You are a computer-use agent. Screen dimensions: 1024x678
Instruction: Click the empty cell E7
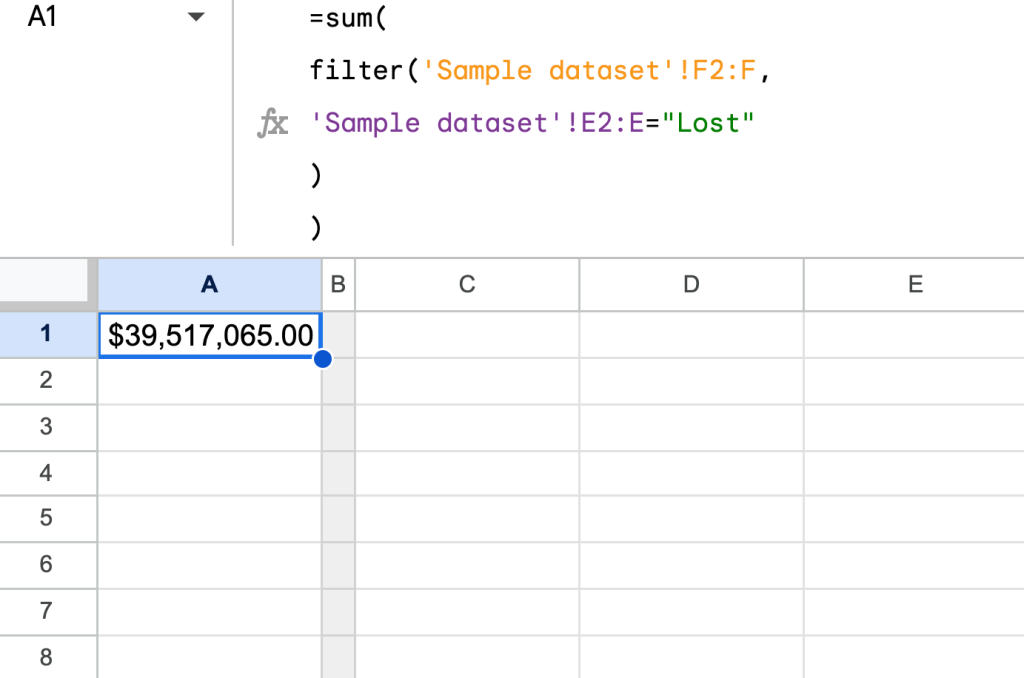[914, 611]
